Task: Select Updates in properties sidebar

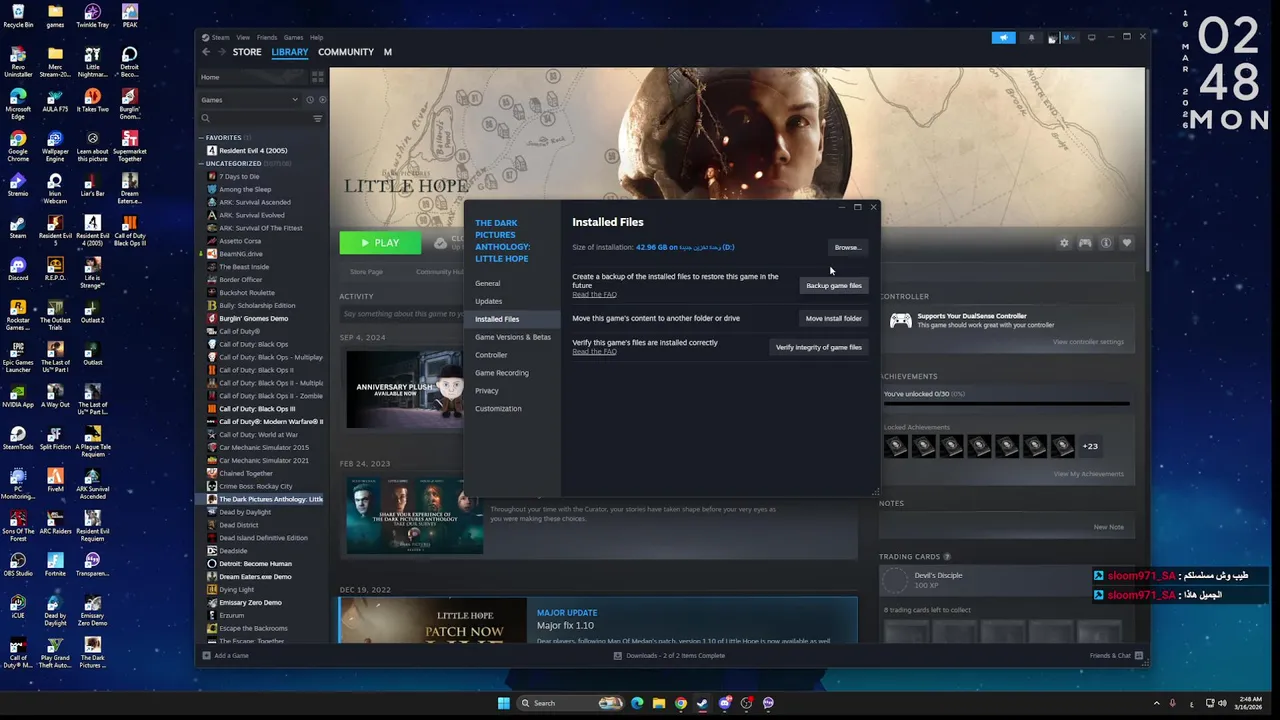Action: (488, 301)
